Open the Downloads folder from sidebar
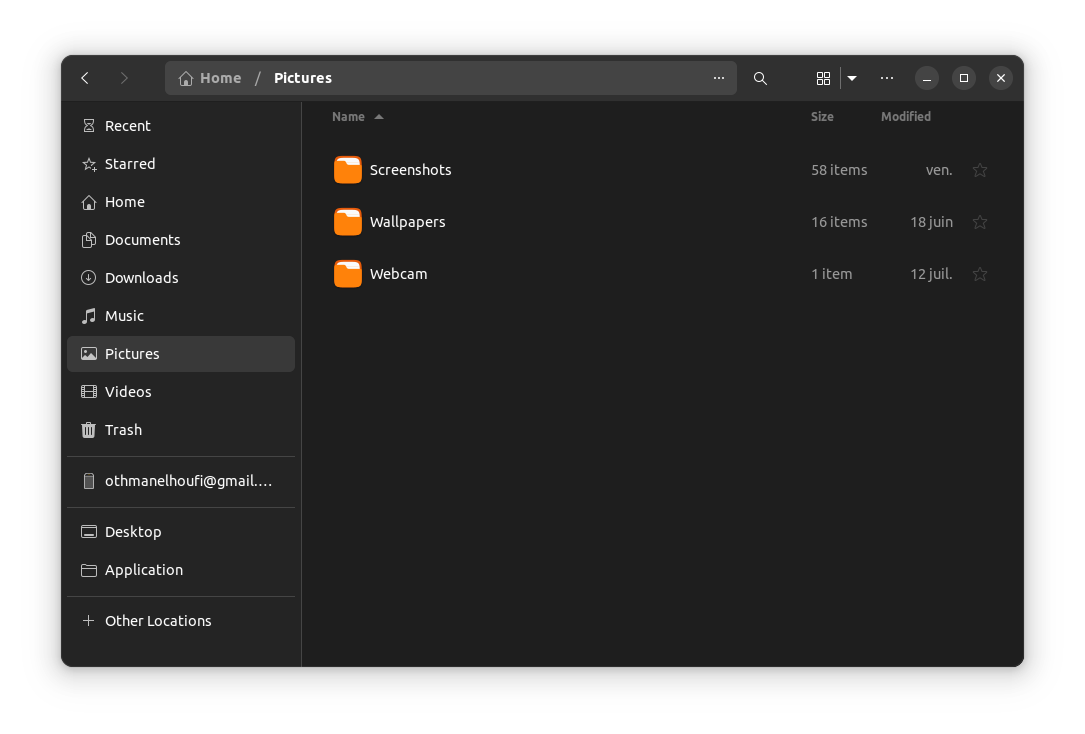The height and width of the screenshot is (734, 1085). tap(140, 277)
